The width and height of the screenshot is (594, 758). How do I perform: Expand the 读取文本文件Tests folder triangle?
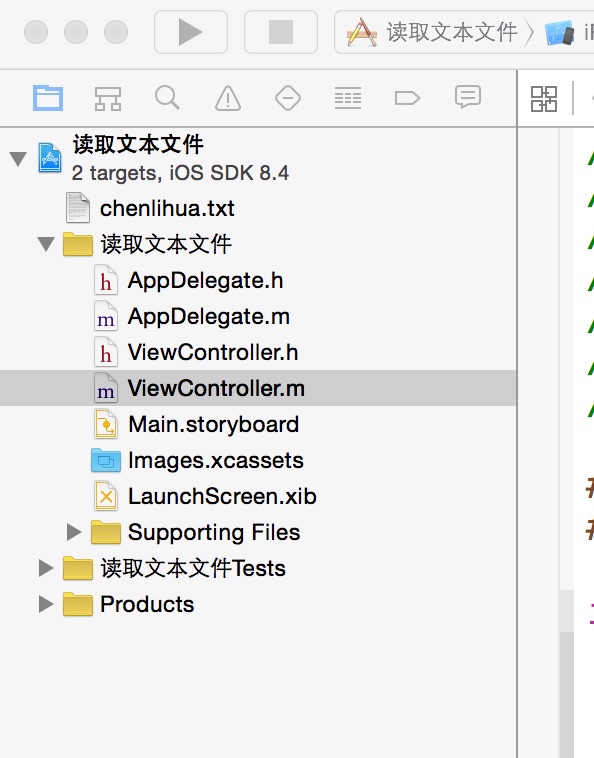[46, 568]
